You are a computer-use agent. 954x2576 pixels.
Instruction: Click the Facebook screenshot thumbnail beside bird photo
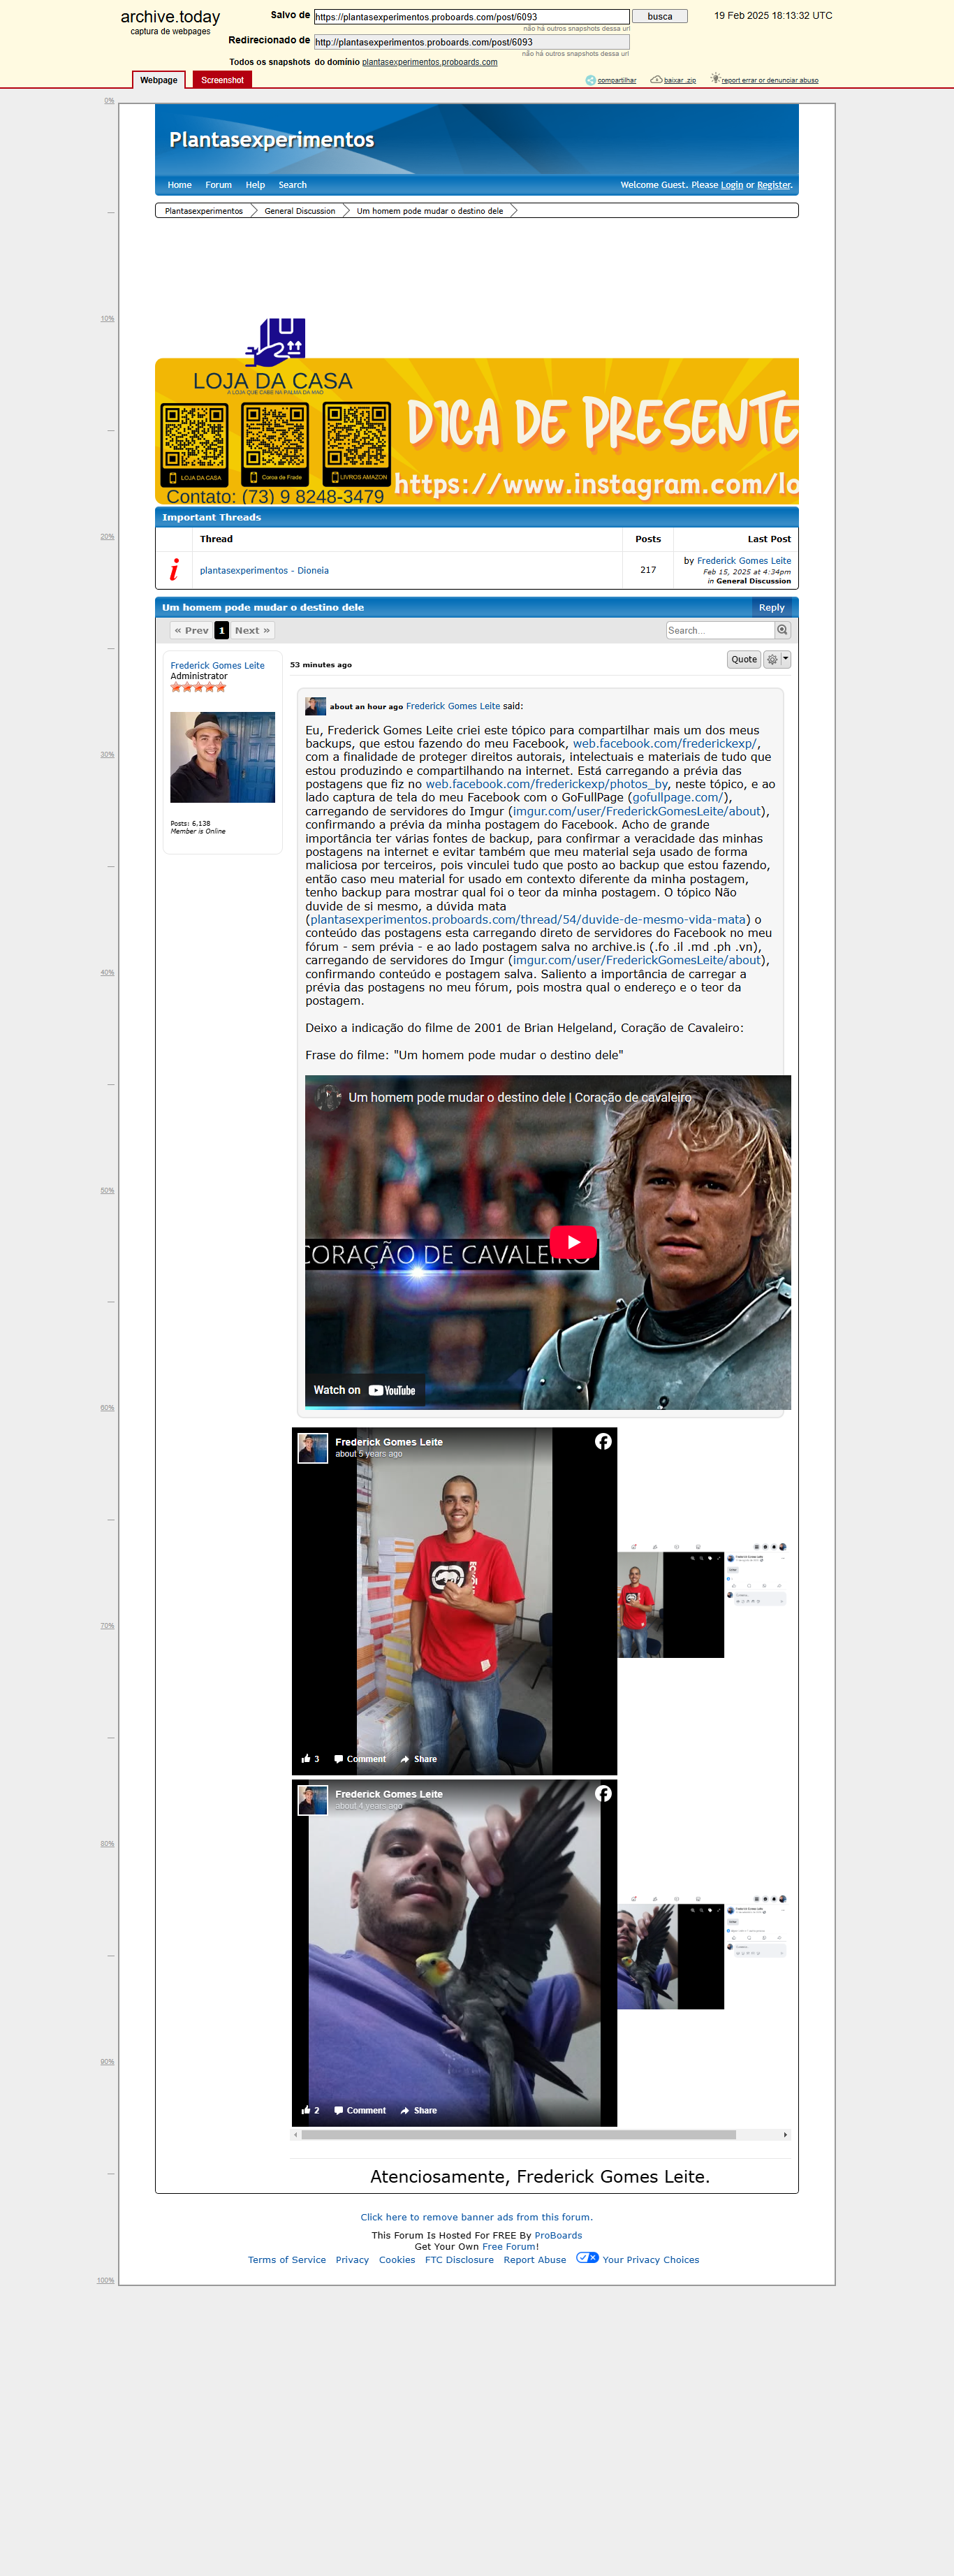coord(703,1951)
